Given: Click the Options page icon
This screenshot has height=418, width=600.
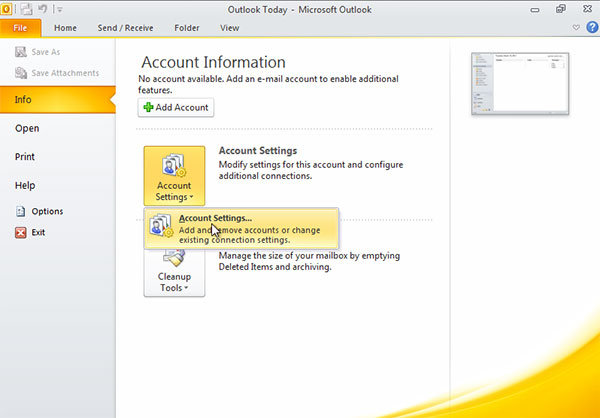Looking at the screenshot, I should coord(21,211).
